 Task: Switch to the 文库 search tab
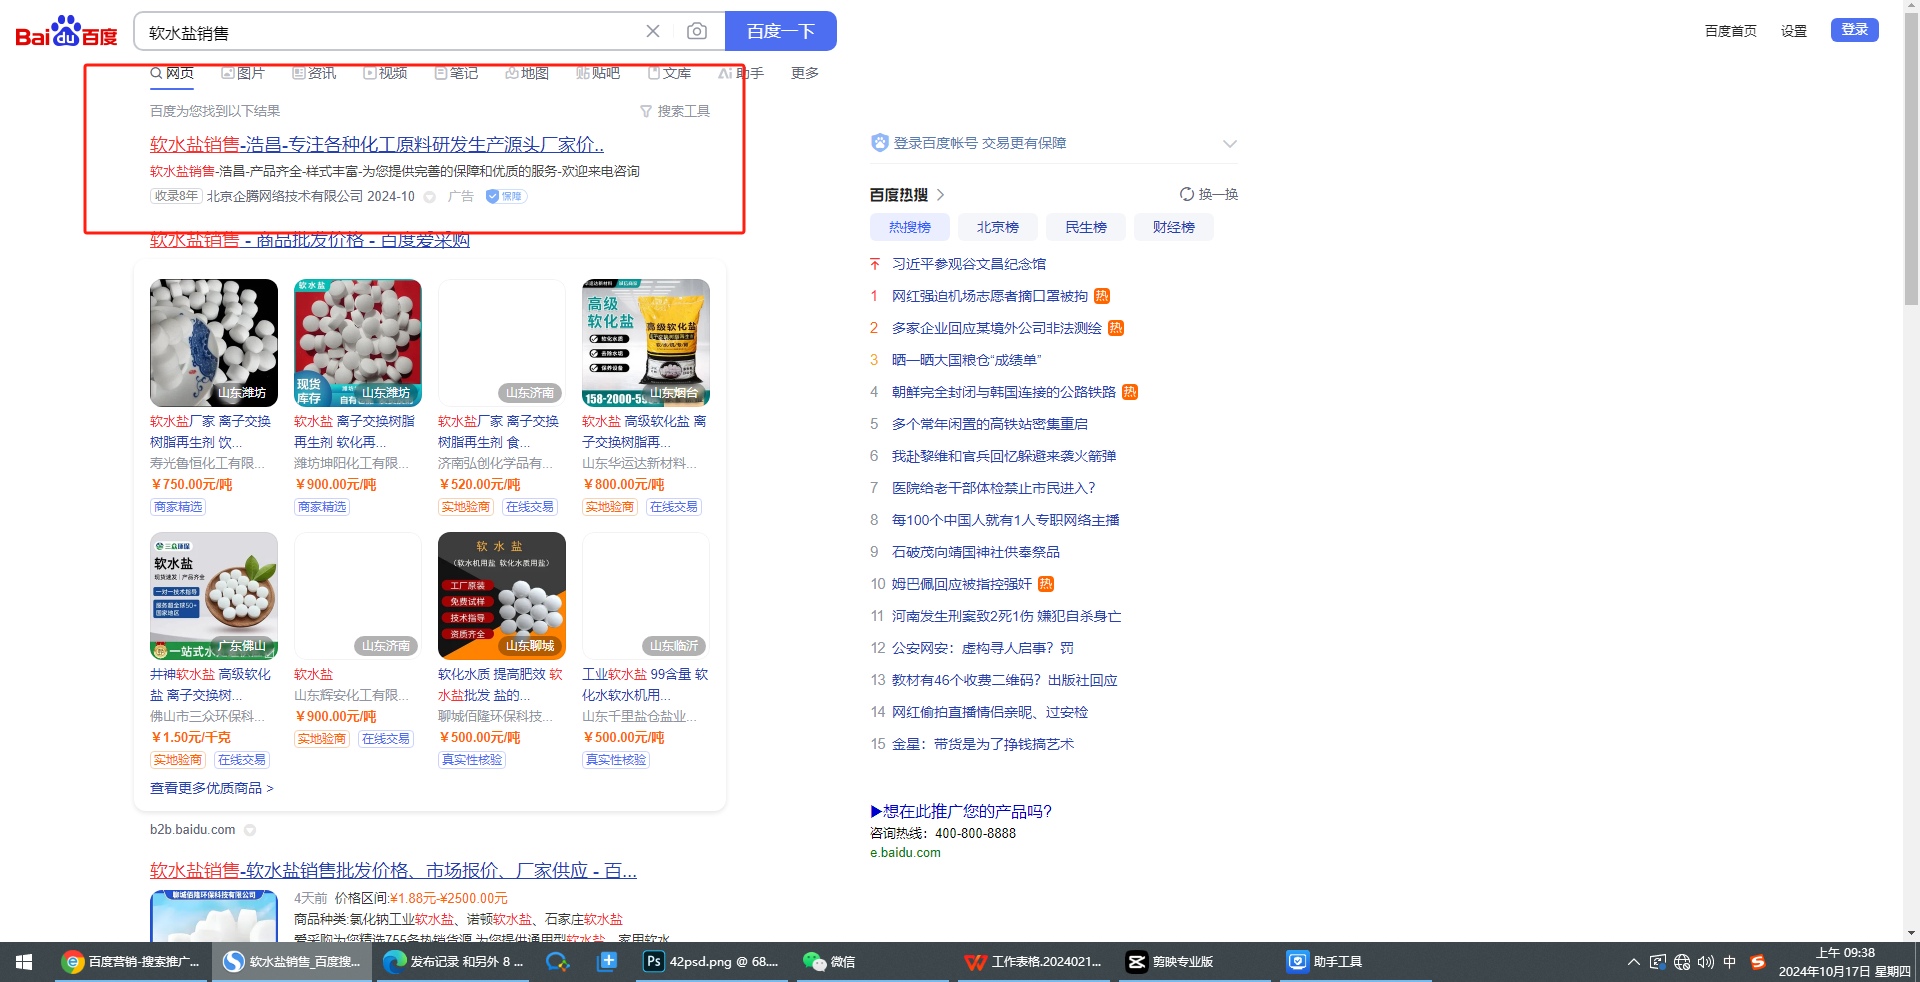click(669, 73)
